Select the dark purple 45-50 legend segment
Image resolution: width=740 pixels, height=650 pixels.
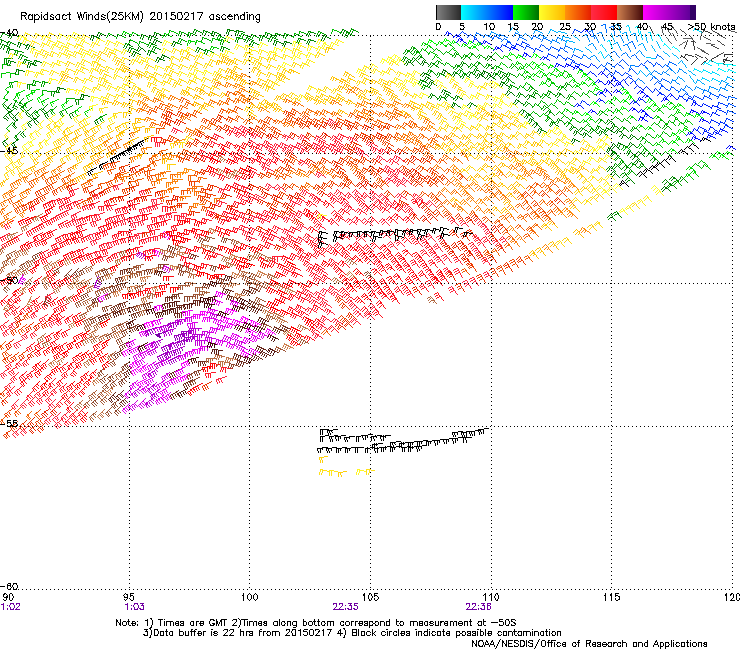682,12
